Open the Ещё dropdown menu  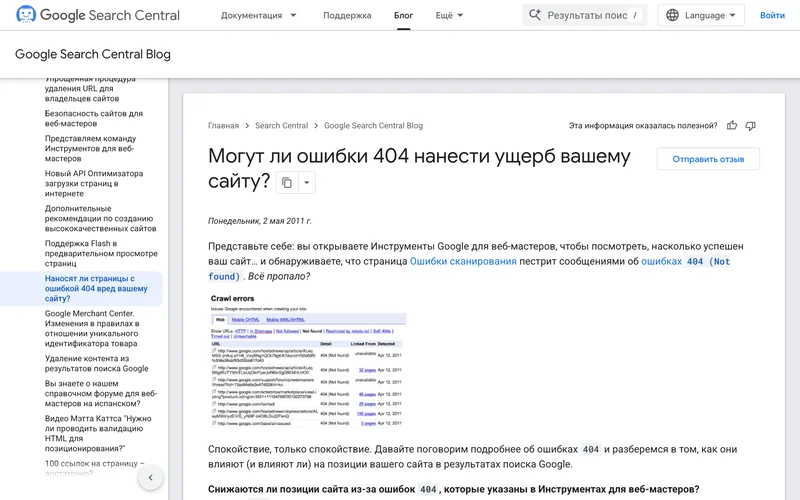[x=449, y=15]
